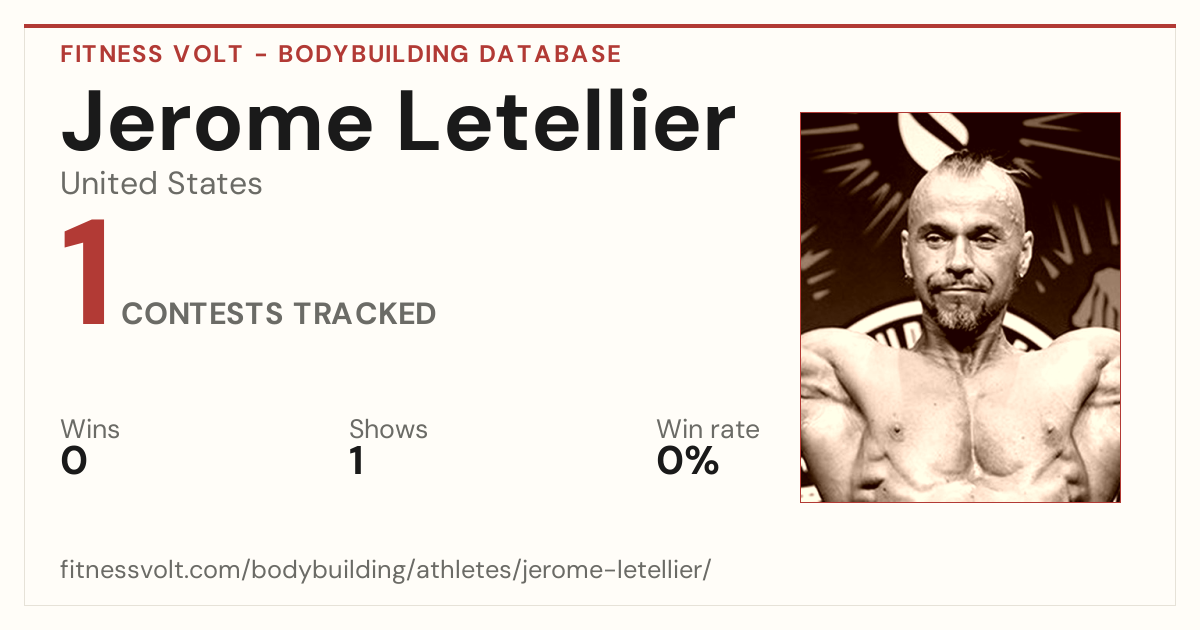Click the Wins value 0
1200x630 pixels.
(x=74, y=461)
